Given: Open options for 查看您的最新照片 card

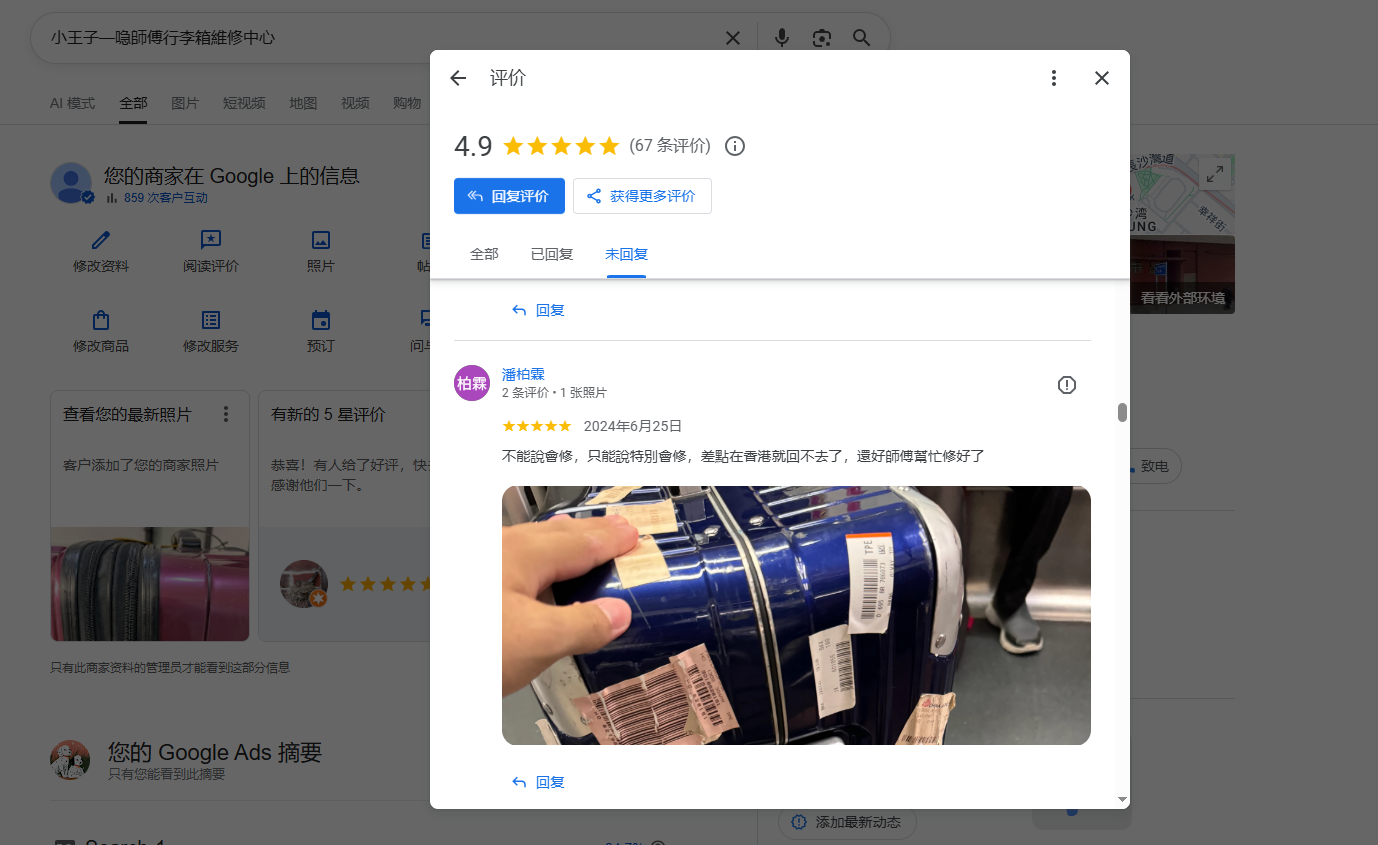Looking at the screenshot, I should 226,414.
